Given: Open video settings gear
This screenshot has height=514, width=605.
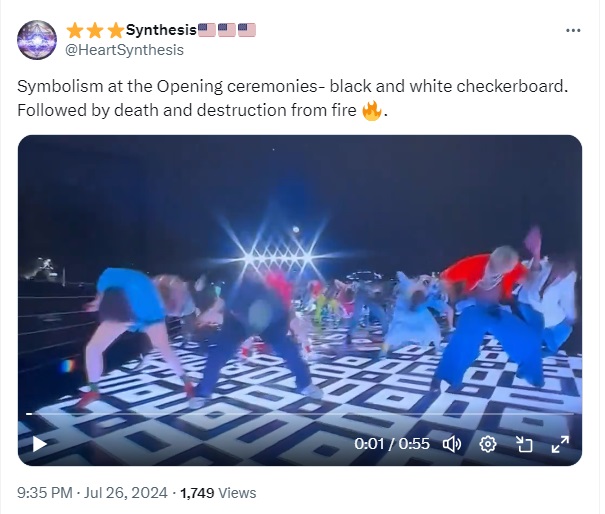Looking at the screenshot, I should [488, 444].
